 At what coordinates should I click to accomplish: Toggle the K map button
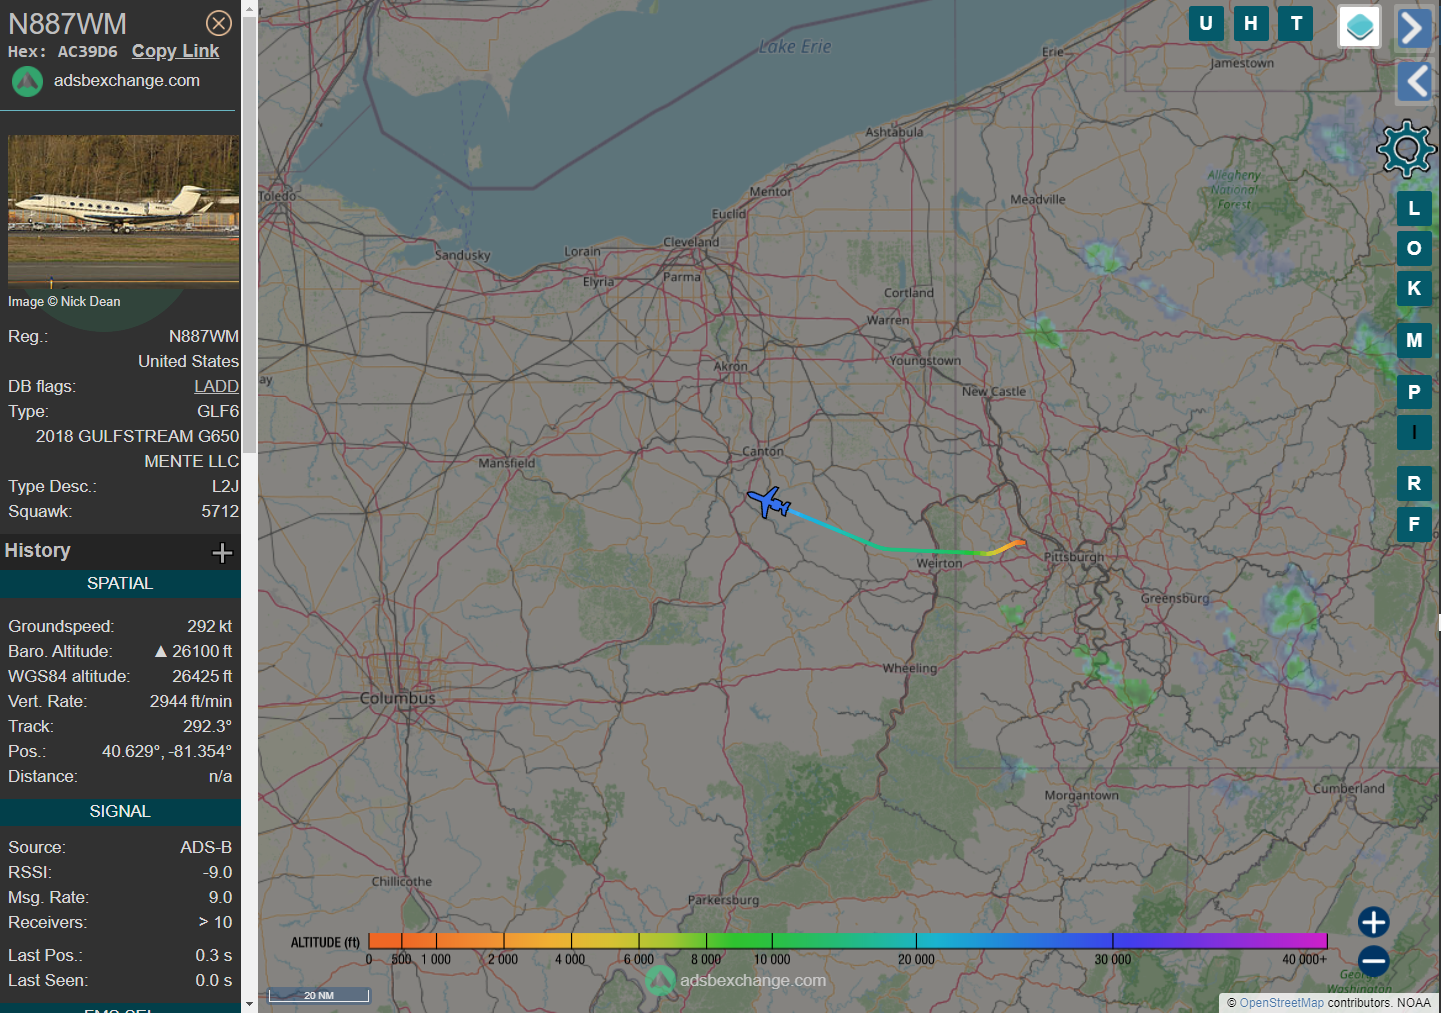tap(1414, 288)
